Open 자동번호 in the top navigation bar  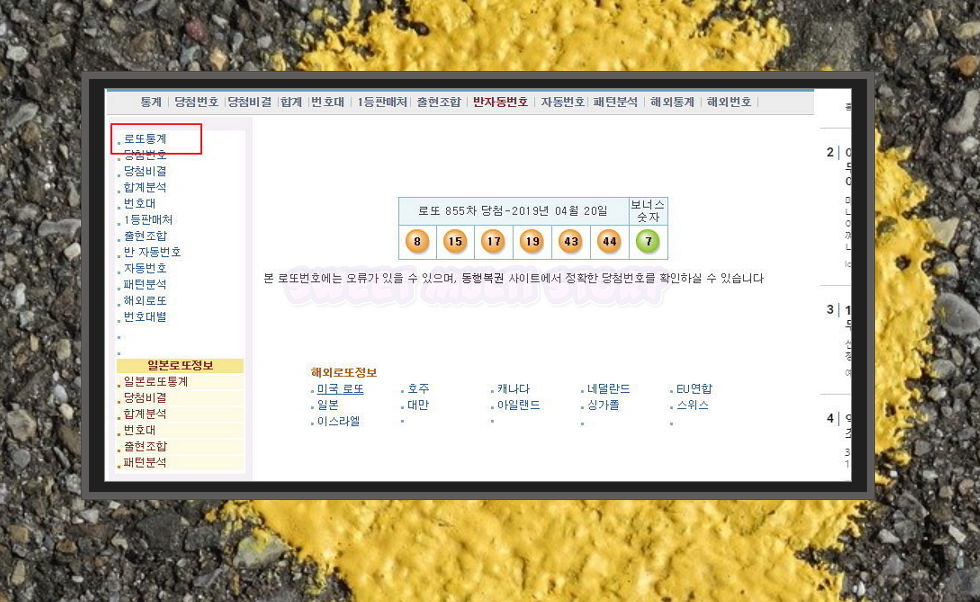[562, 102]
